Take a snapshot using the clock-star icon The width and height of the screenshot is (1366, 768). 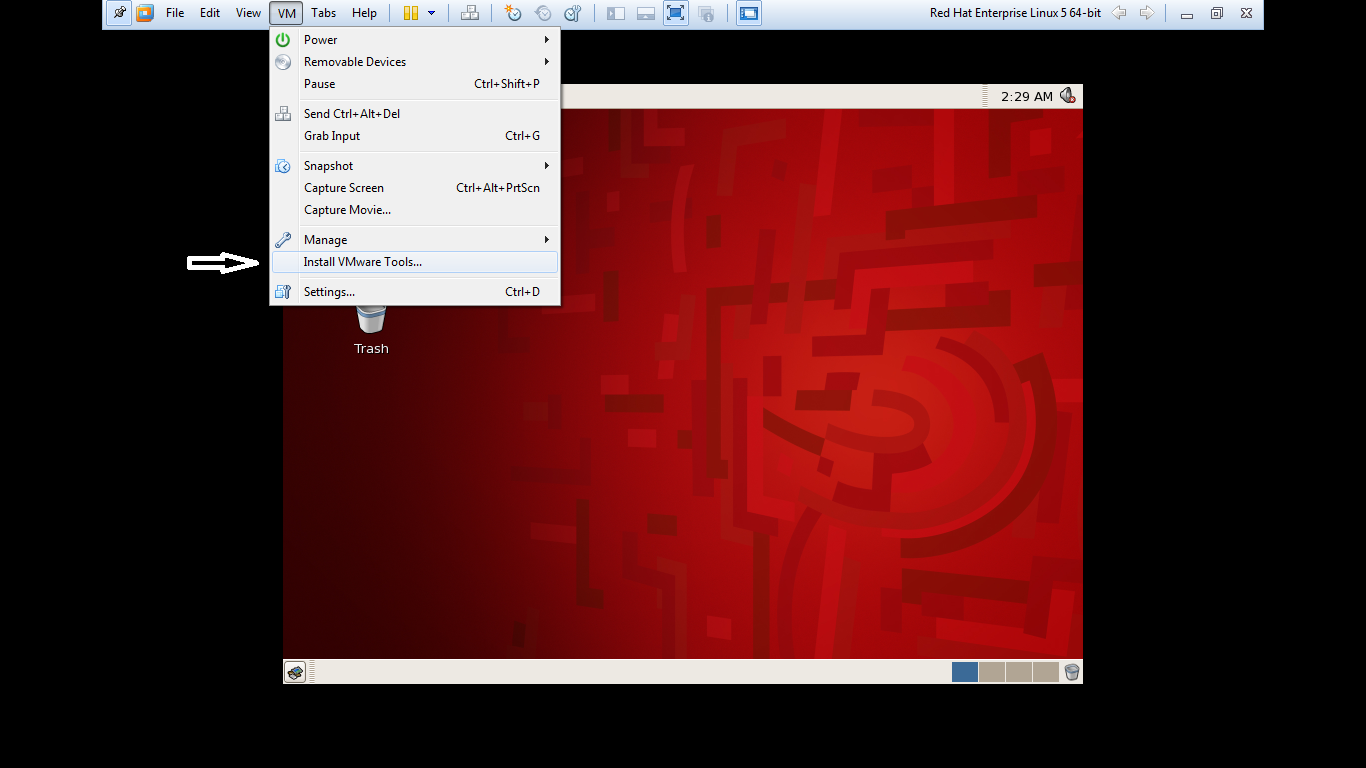(x=512, y=13)
